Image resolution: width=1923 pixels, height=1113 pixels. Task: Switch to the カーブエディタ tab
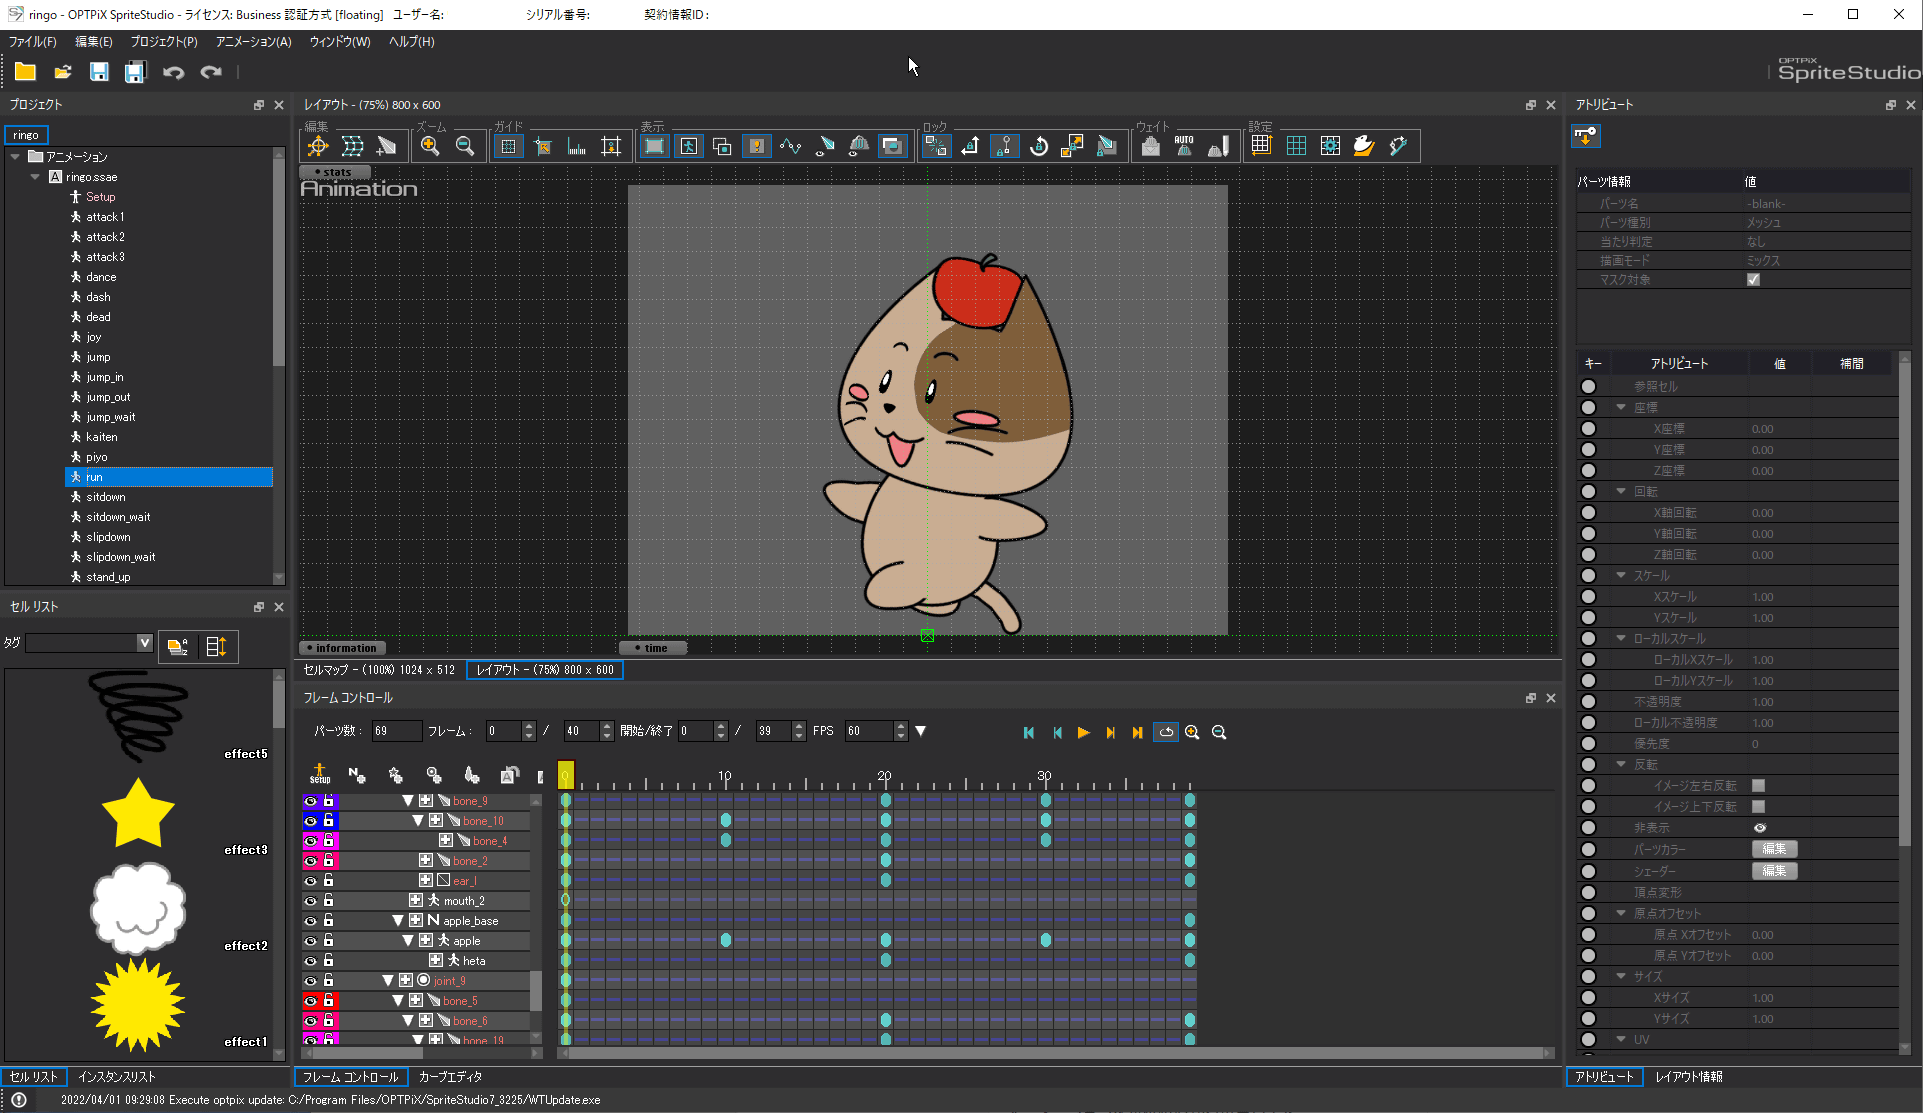click(450, 1077)
